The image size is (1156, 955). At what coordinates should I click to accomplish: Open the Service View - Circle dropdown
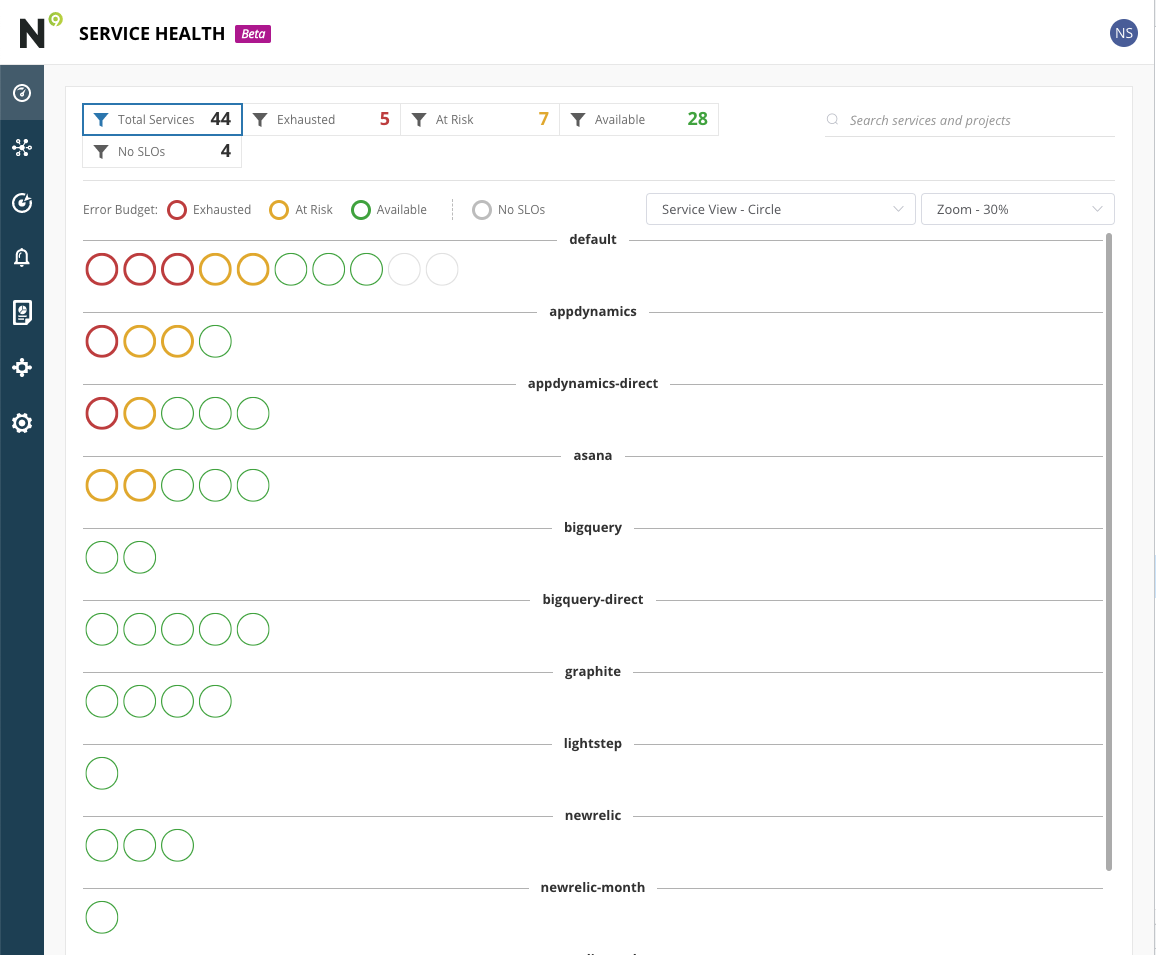781,209
